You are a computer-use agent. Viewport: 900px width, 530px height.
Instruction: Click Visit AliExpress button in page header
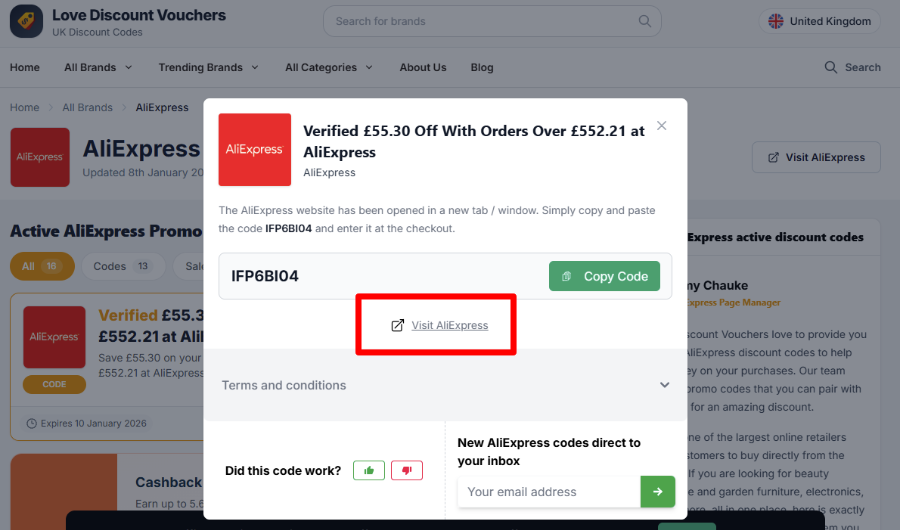816,157
